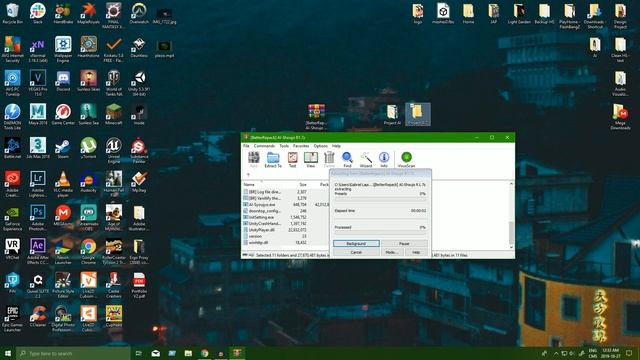640x360 pixels.
Task: Select the Adobe Photoshop desktop icon
Action: [x=38, y=218]
